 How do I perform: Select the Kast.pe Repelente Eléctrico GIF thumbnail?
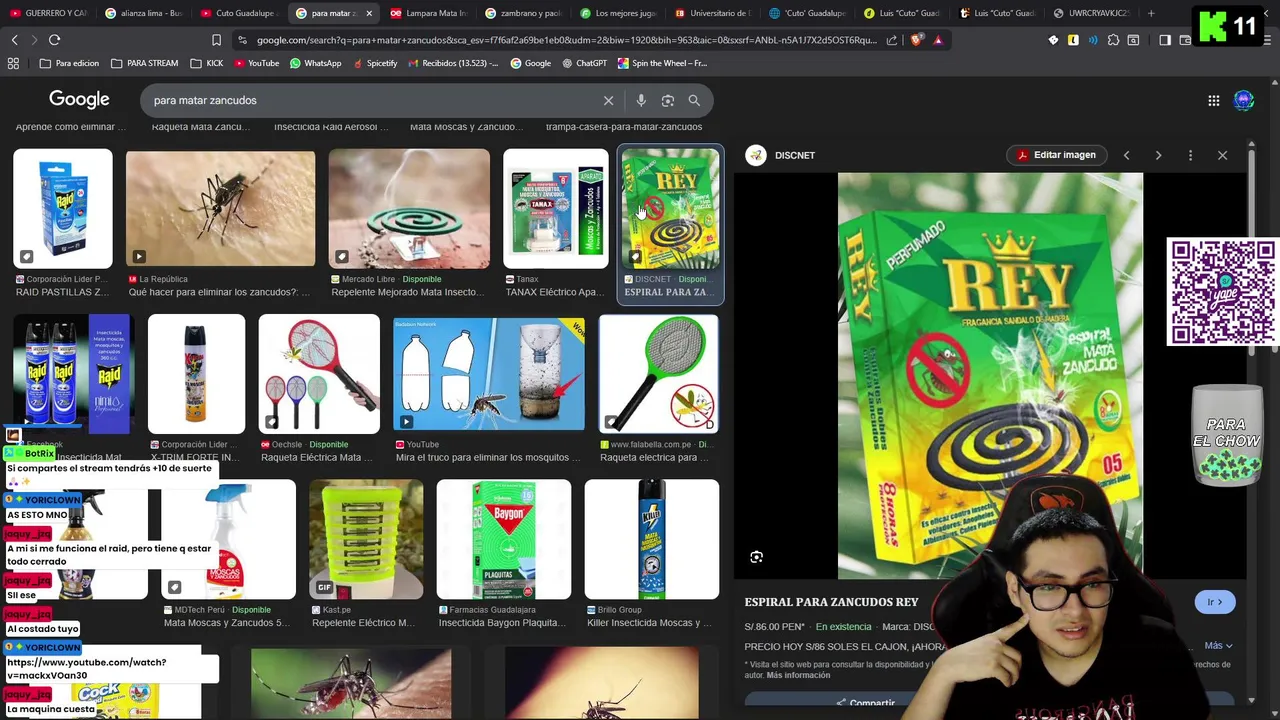[366, 539]
